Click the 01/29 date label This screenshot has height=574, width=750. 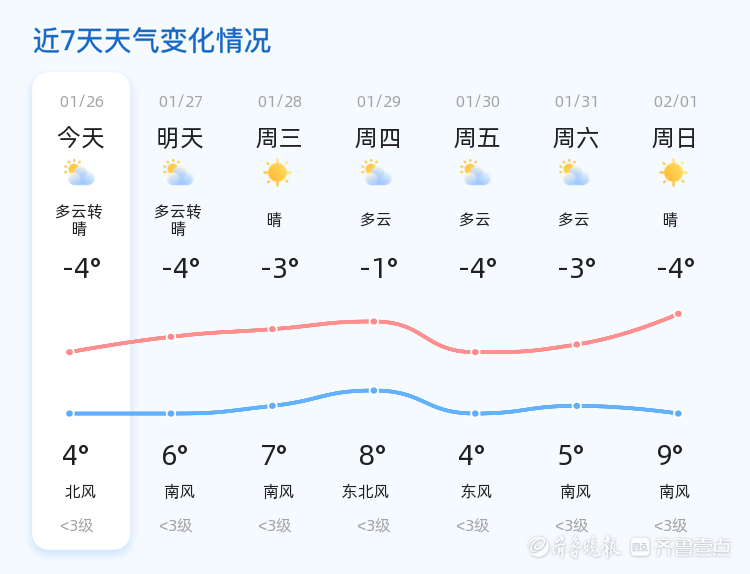tap(379, 102)
